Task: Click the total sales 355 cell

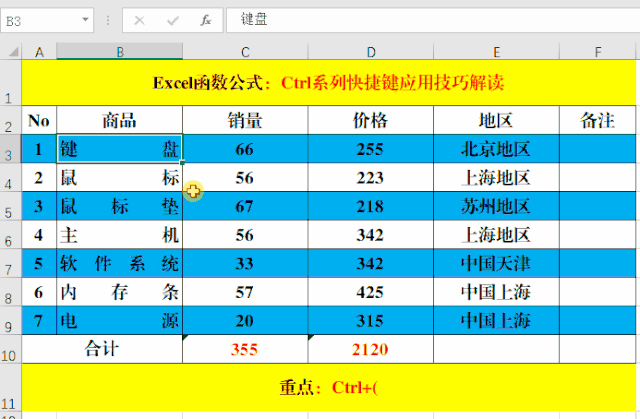Action: 245,349
